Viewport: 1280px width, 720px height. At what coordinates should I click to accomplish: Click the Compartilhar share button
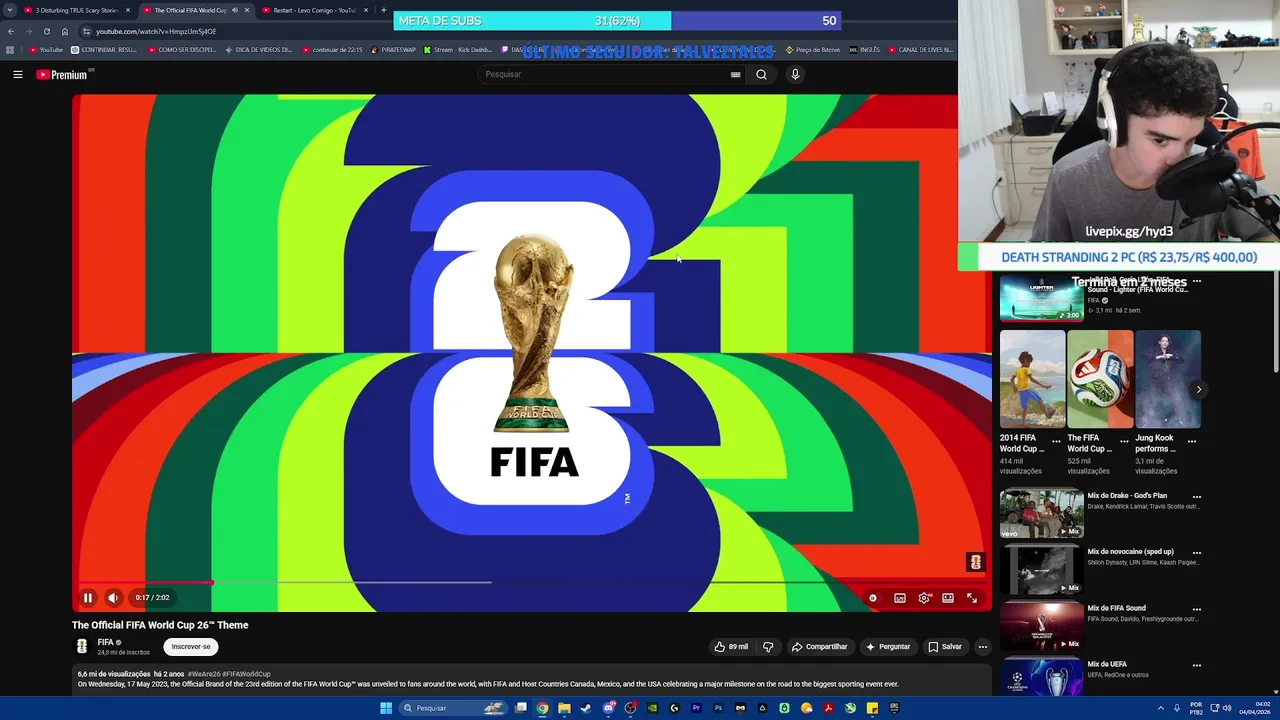tap(819, 647)
